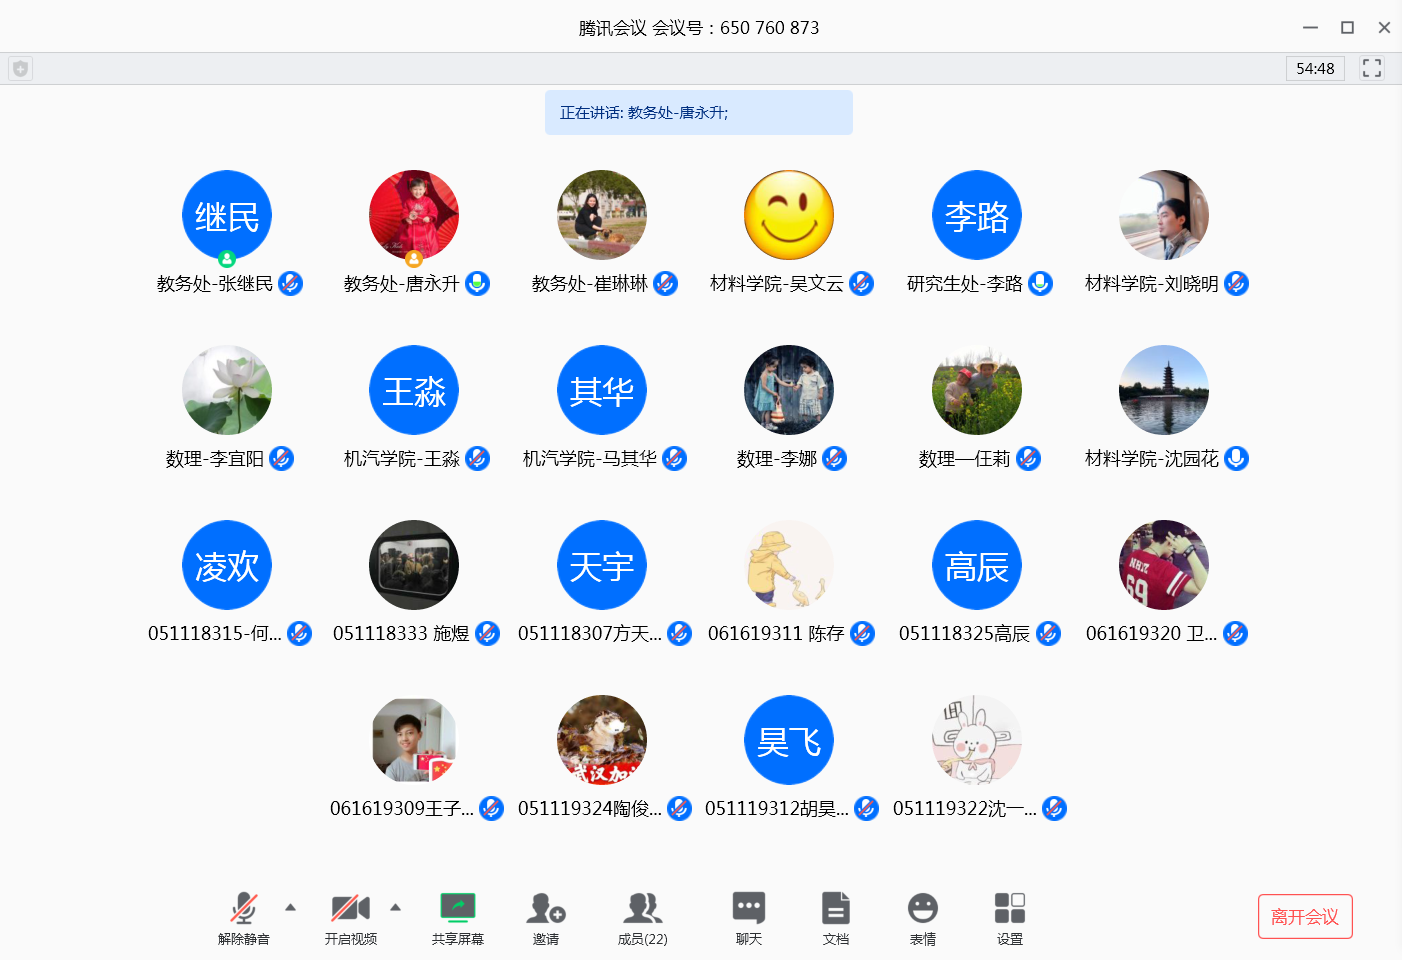Open the members list (22)
Image resolution: width=1402 pixels, height=960 pixels.
point(642,909)
